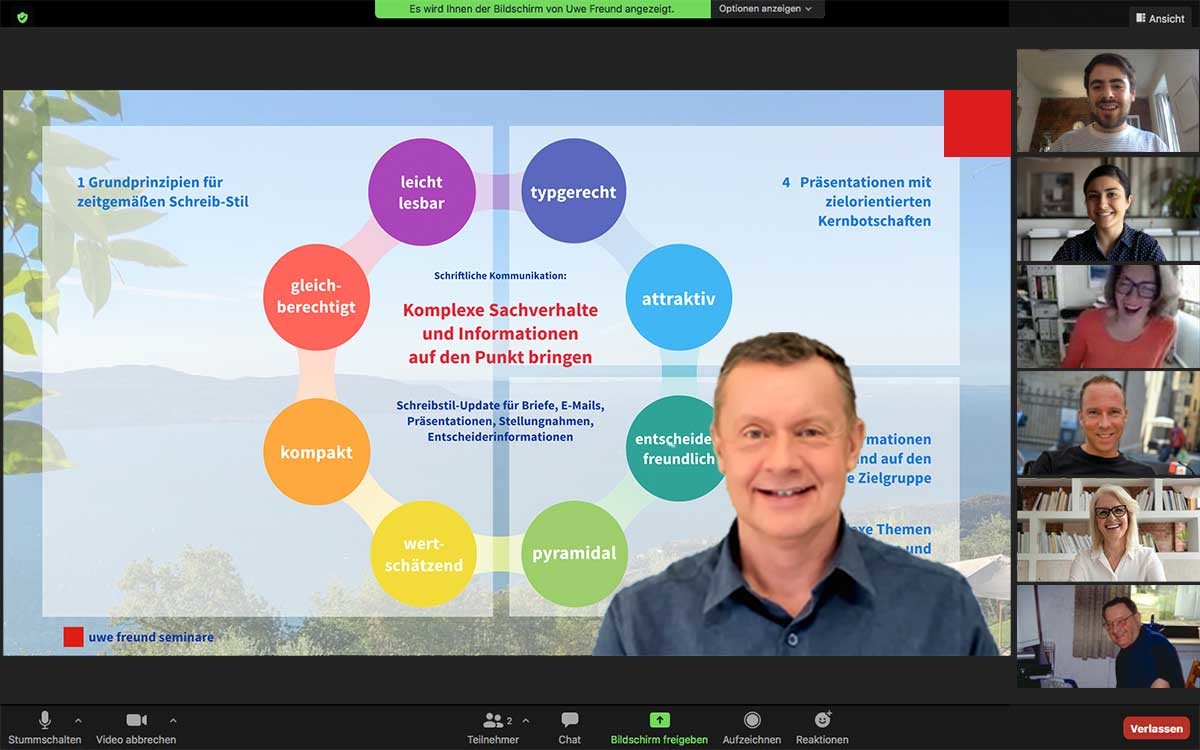Click the green screen-sharing notification banner
The image size is (1200, 750).
[542, 9]
